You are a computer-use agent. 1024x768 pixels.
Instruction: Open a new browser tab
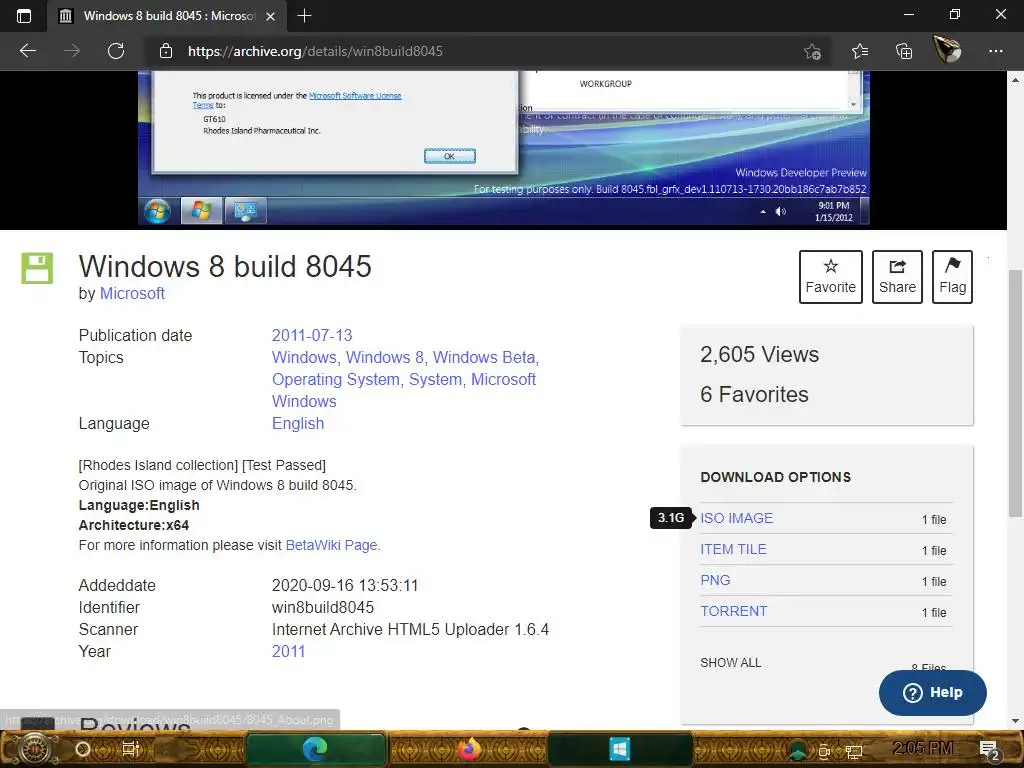[x=304, y=16]
